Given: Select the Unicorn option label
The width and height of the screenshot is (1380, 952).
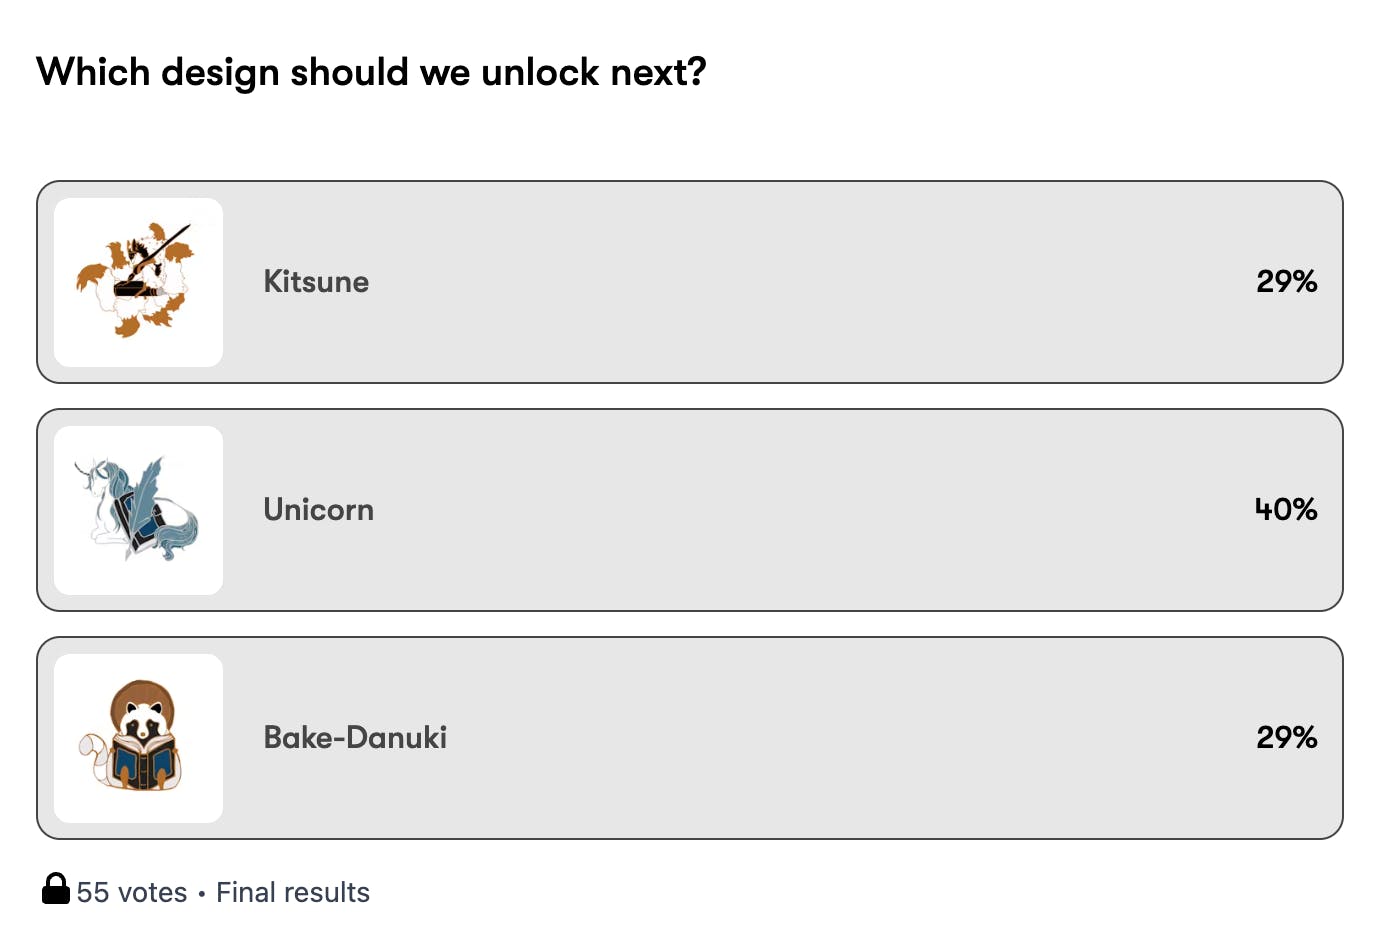Looking at the screenshot, I should [318, 510].
